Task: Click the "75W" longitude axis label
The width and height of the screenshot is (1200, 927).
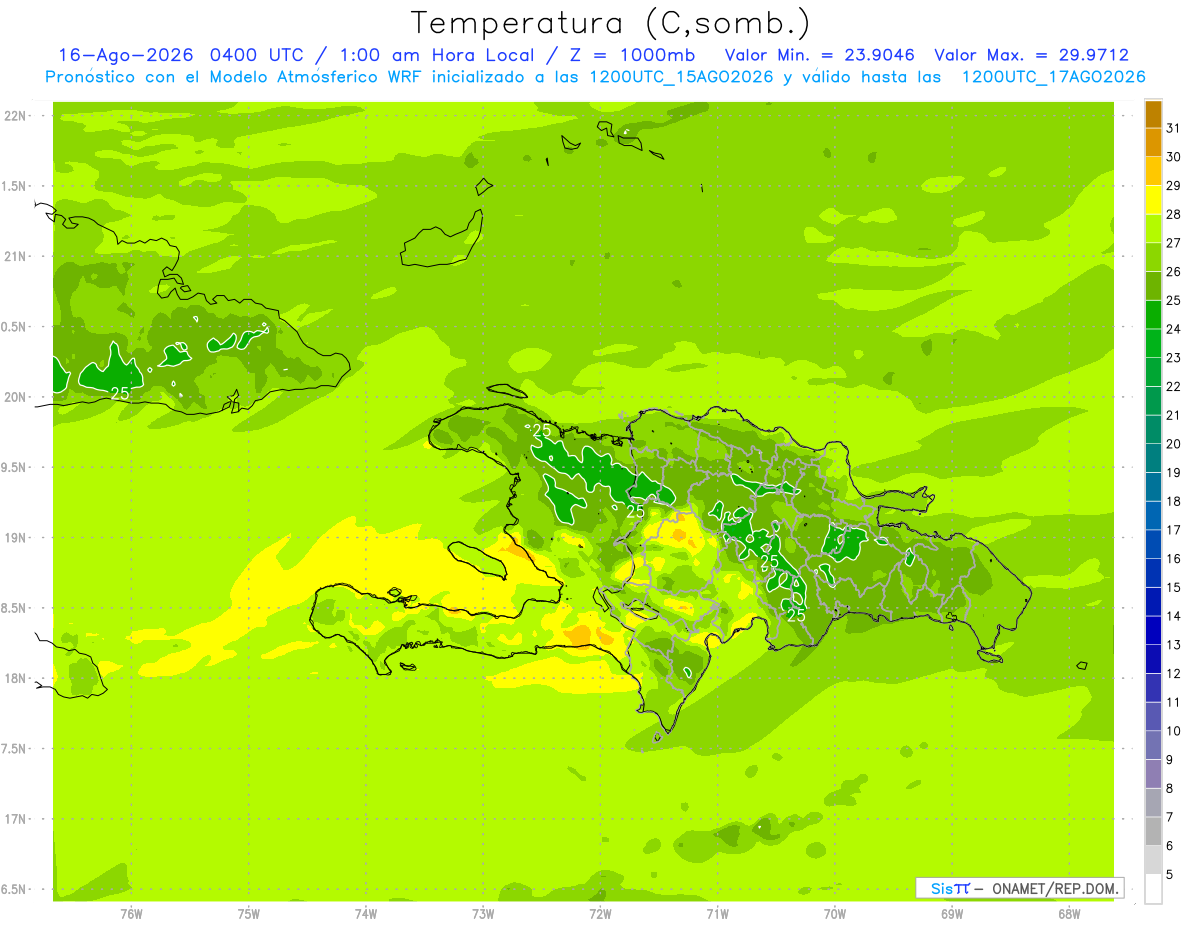Action: click(x=249, y=914)
